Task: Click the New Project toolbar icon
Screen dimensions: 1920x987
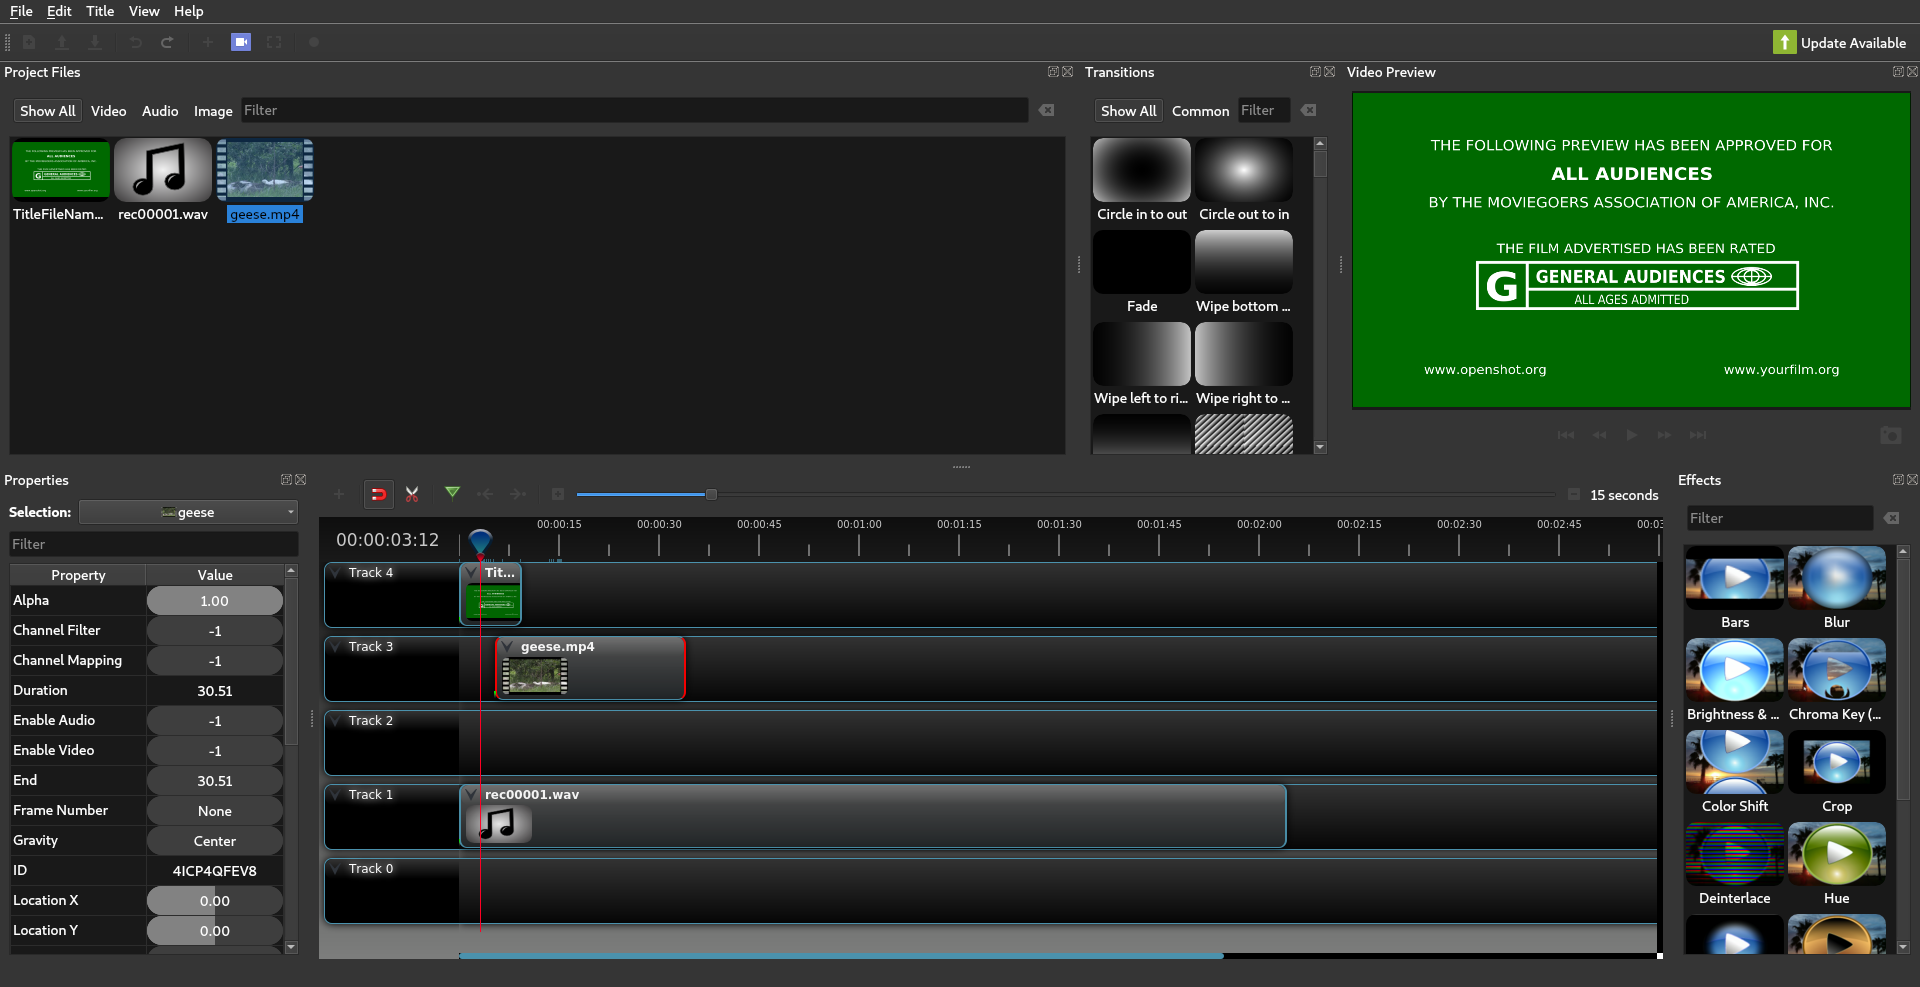Action: [x=29, y=42]
